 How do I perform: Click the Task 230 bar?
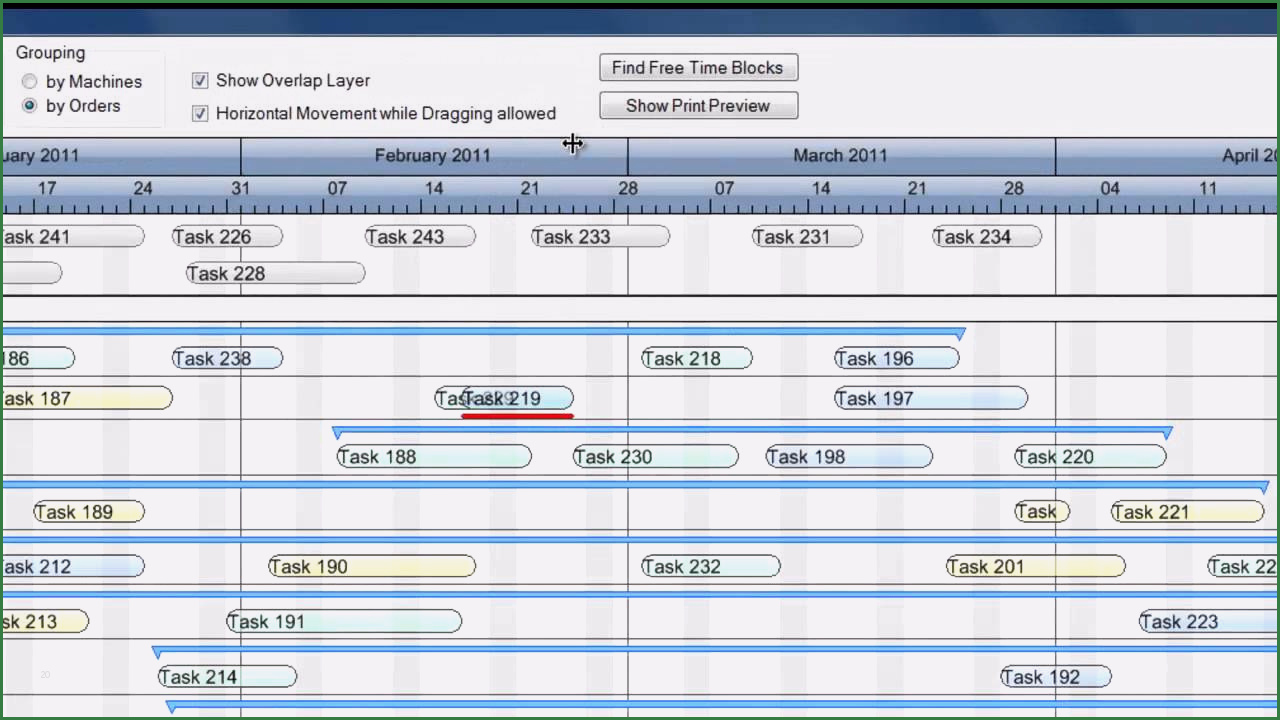[x=655, y=457]
